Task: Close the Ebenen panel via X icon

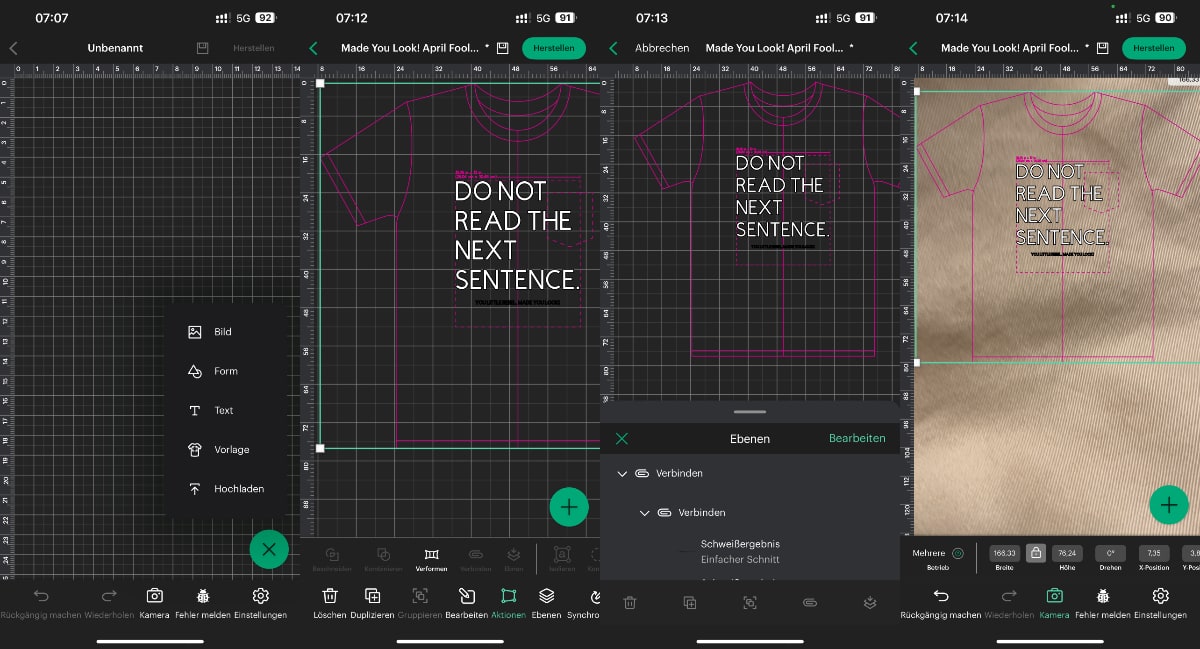Action: tap(622, 439)
